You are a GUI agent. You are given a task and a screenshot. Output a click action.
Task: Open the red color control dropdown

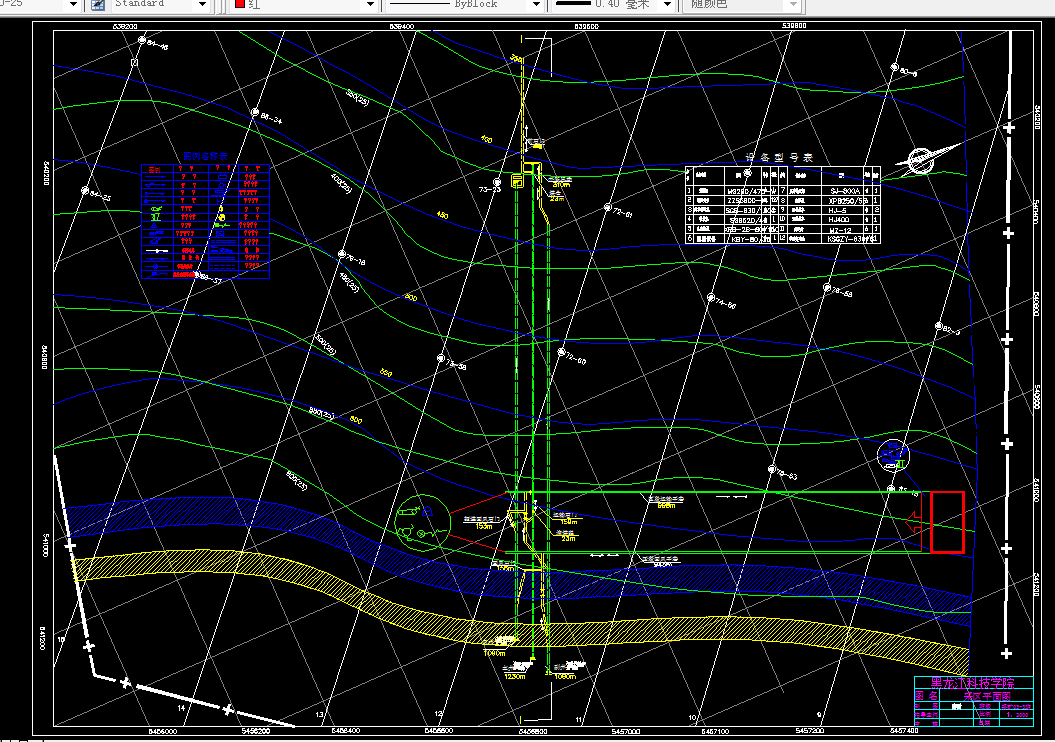click(x=369, y=5)
